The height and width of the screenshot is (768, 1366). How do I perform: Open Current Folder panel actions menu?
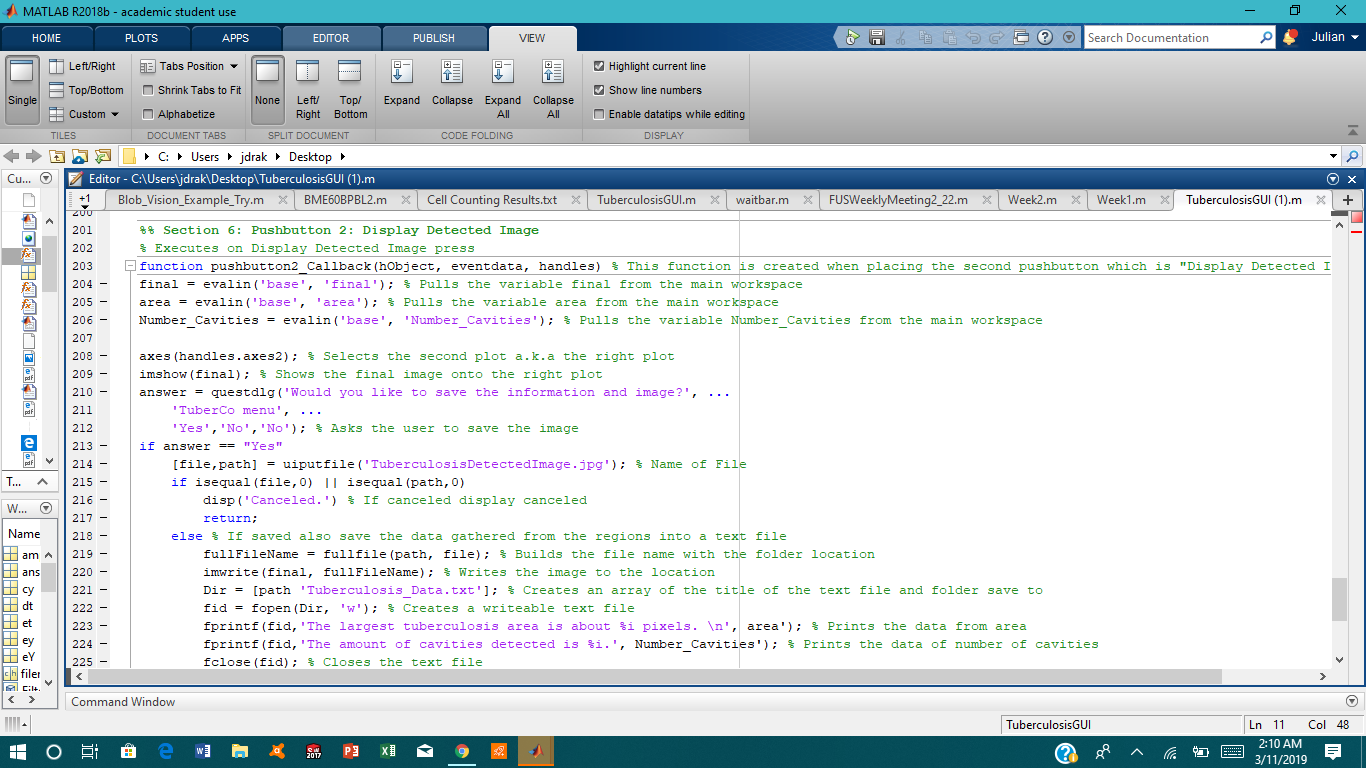point(46,178)
